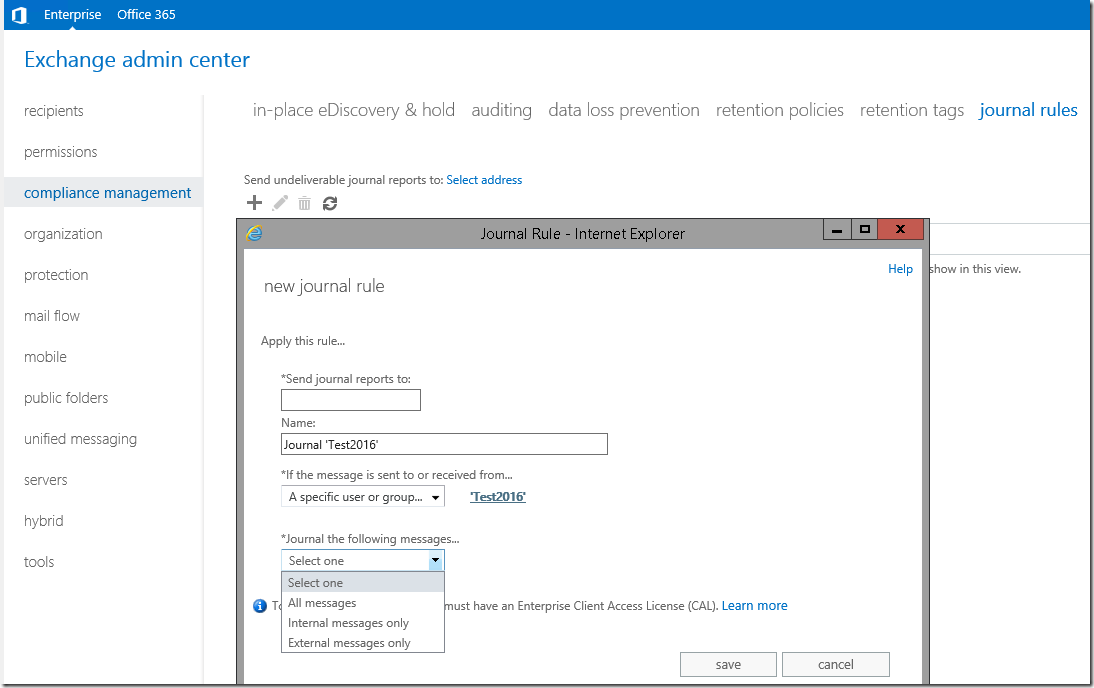
Task: Open unified messaging section
Action: point(80,439)
